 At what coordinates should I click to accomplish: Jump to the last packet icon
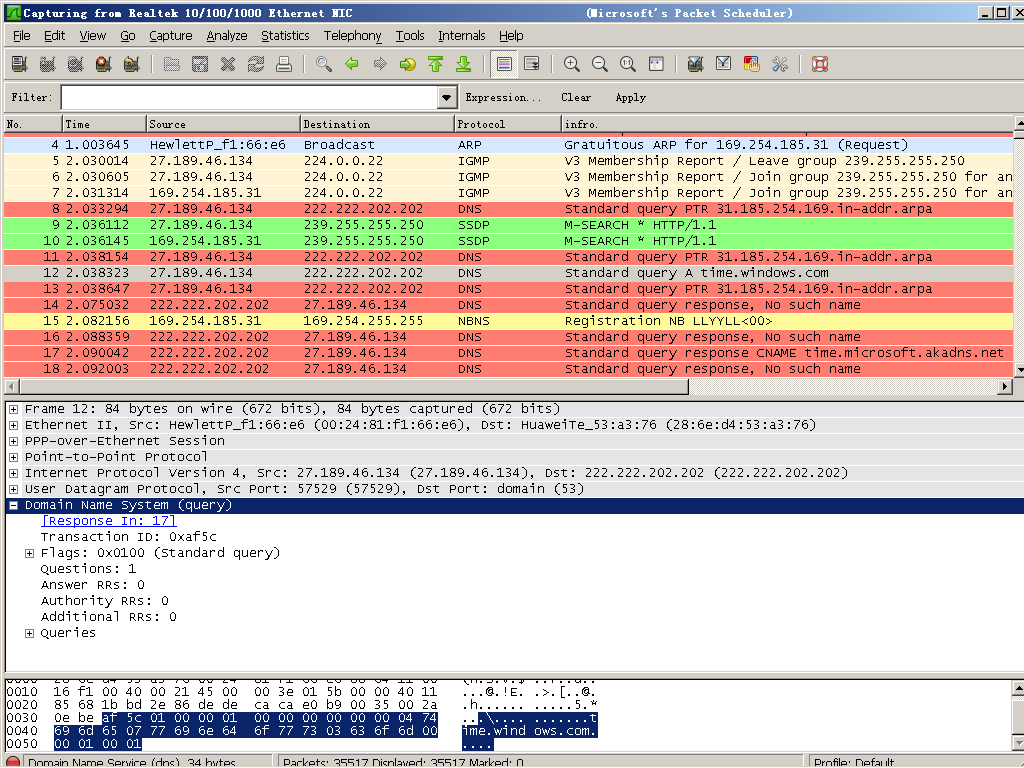[x=464, y=64]
